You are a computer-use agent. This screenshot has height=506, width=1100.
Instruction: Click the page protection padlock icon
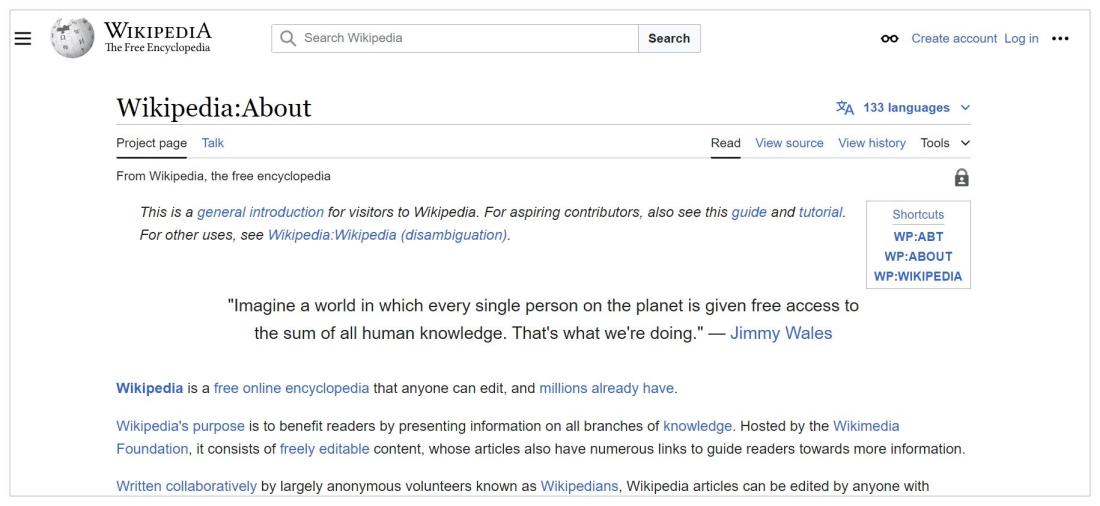[x=961, y=178]
